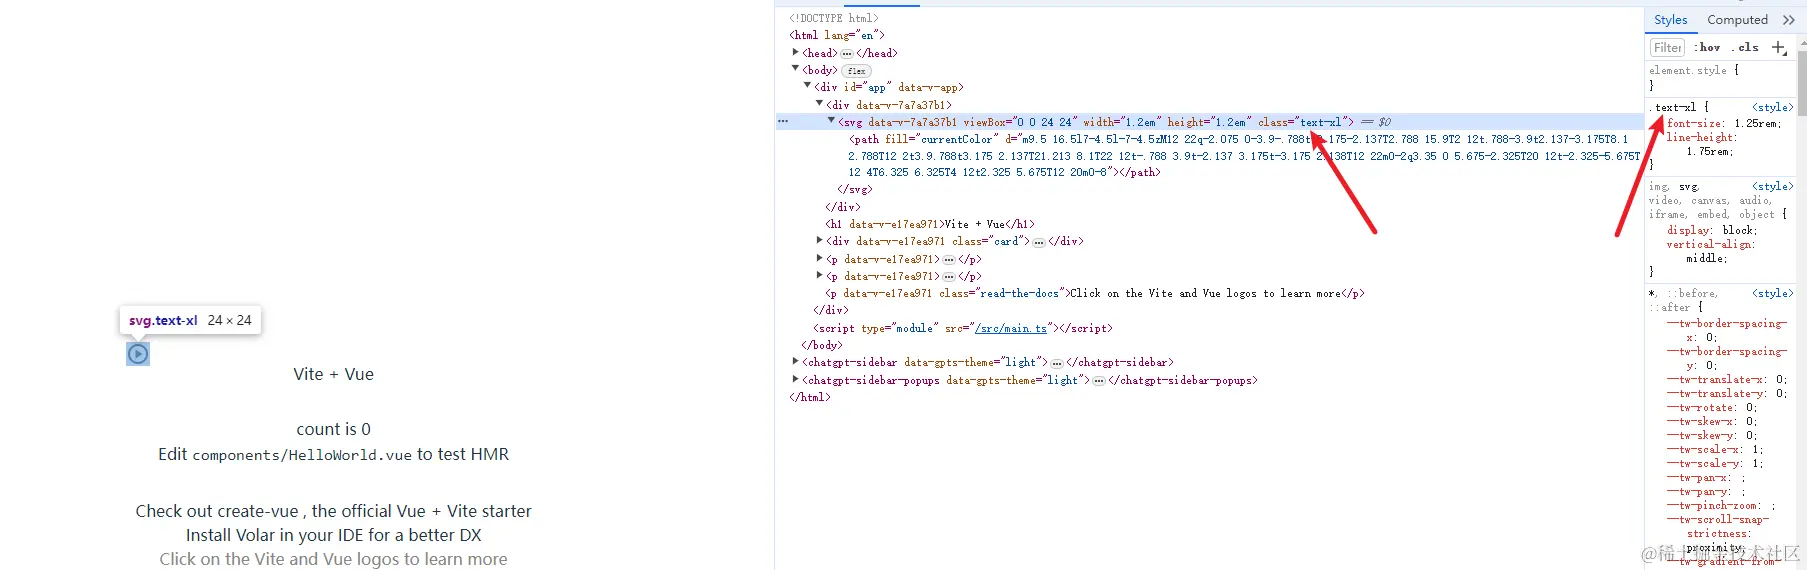This screenshot has width=1807, height=570.
Task: Open style source link for .text-xl rule
Action: (1772, 107)
